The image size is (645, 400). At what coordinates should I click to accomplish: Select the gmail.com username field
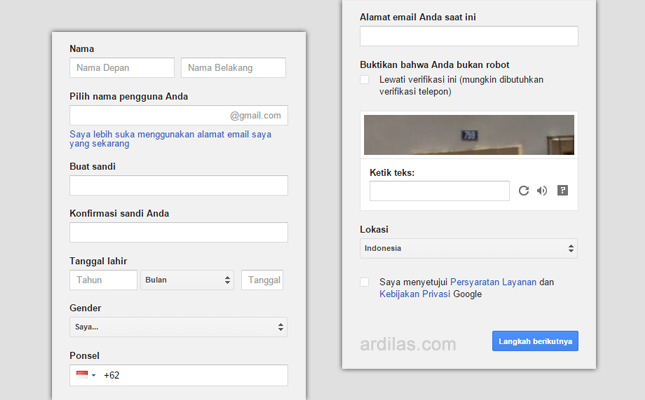[x=179, y=115]
